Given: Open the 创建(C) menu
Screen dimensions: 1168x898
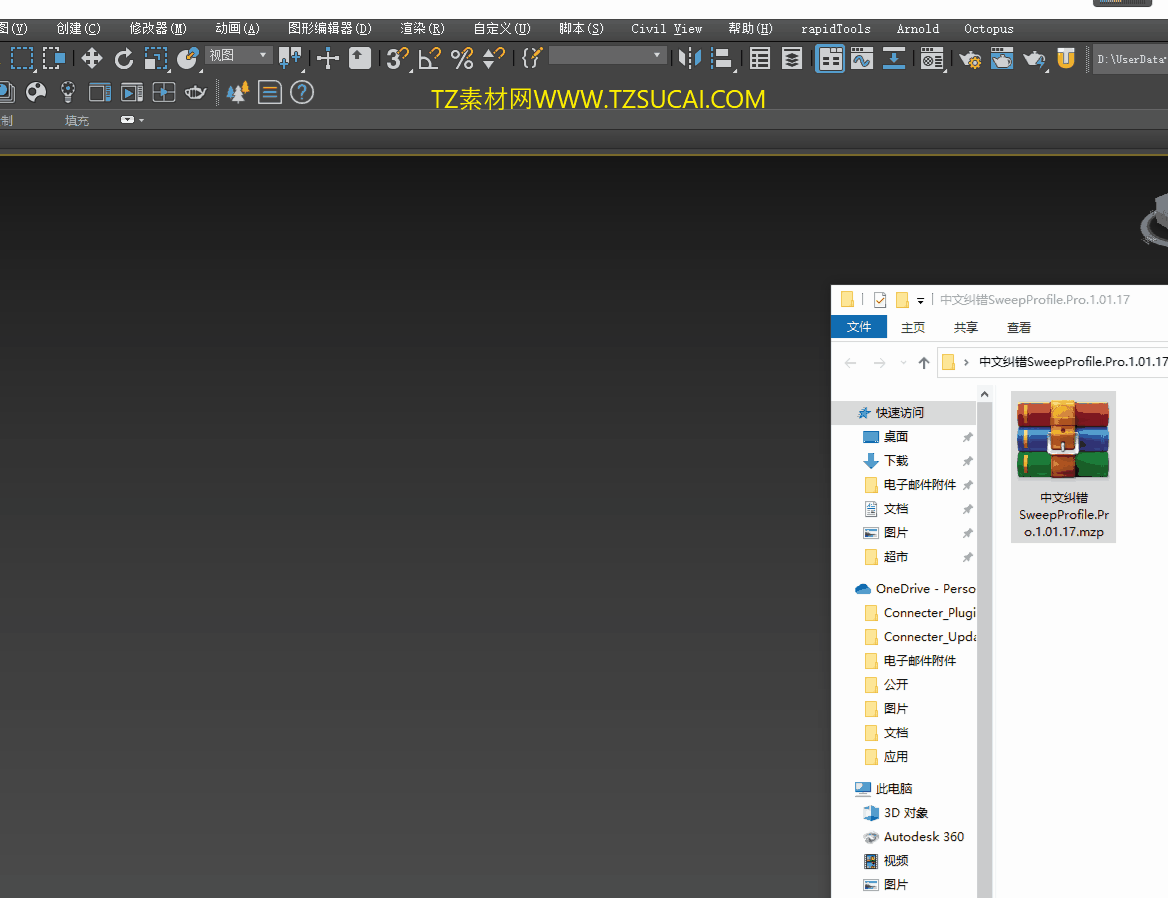Looking at the screenshot, I should [x=78, y=29].
